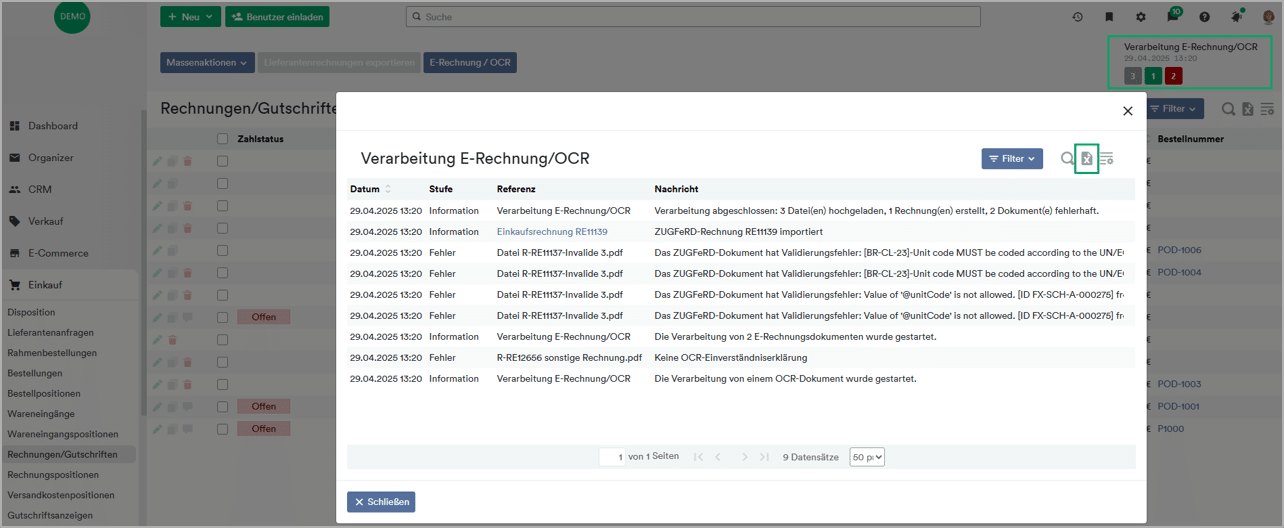This screenshot has height=528, width=1284.
Task: Open the history clock icon in top bar
Action: 1077,17
